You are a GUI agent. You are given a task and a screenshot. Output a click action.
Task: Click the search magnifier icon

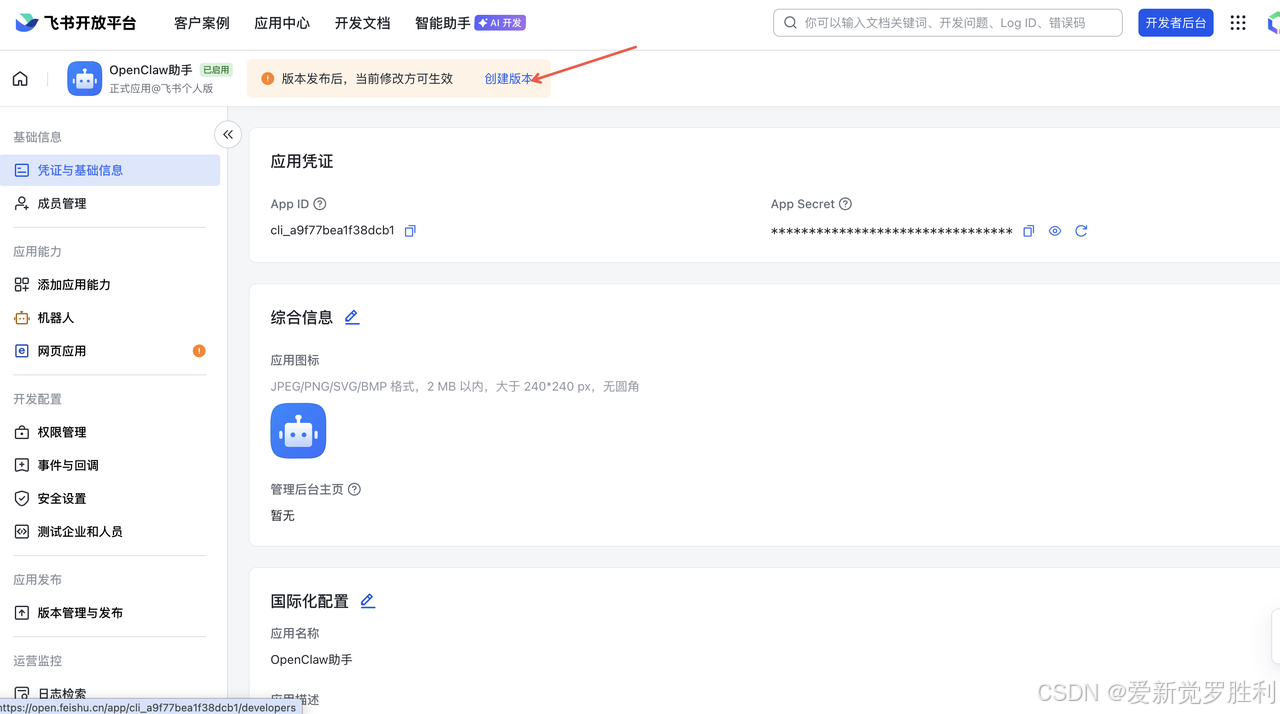coord(790,23)
